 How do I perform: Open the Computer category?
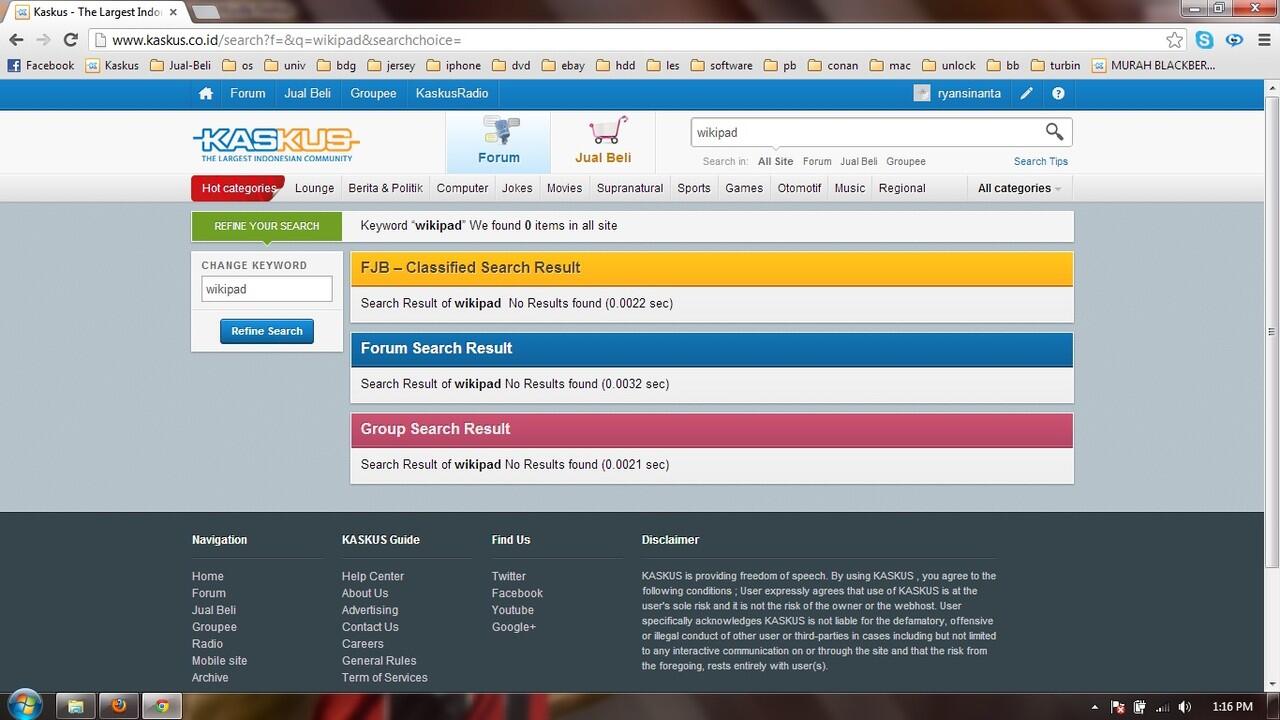pos(462,188)
